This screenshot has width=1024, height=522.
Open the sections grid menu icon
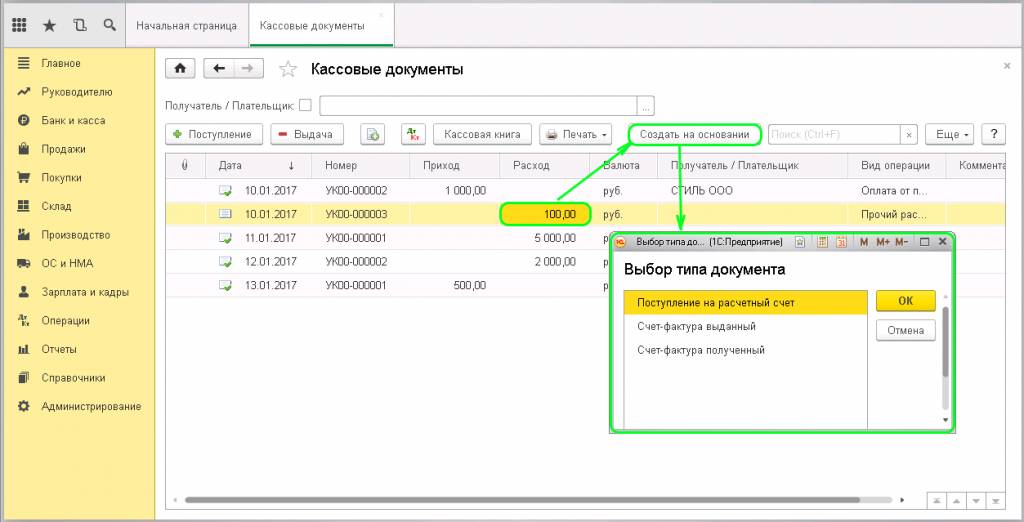(19, 25)
